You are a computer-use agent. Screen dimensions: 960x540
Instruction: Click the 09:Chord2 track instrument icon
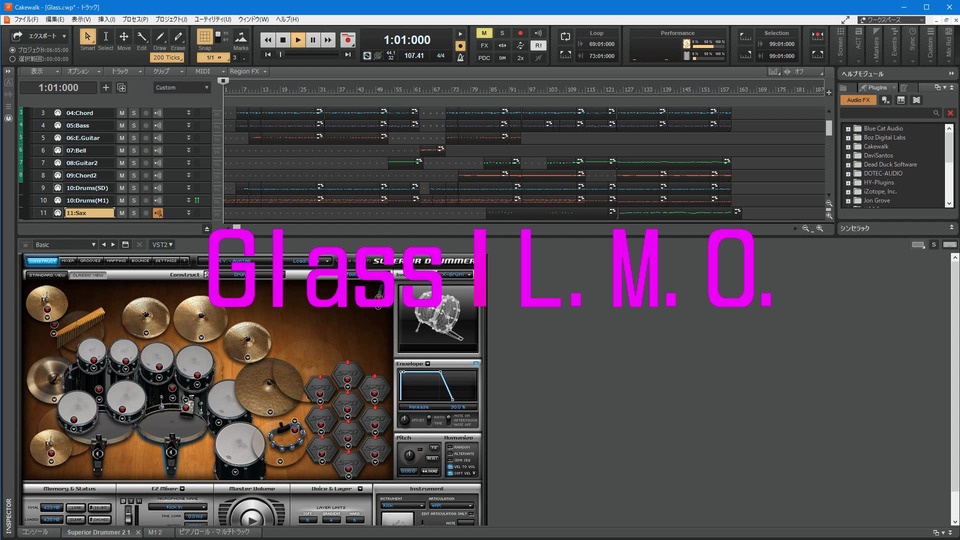(x=58, y=175)
